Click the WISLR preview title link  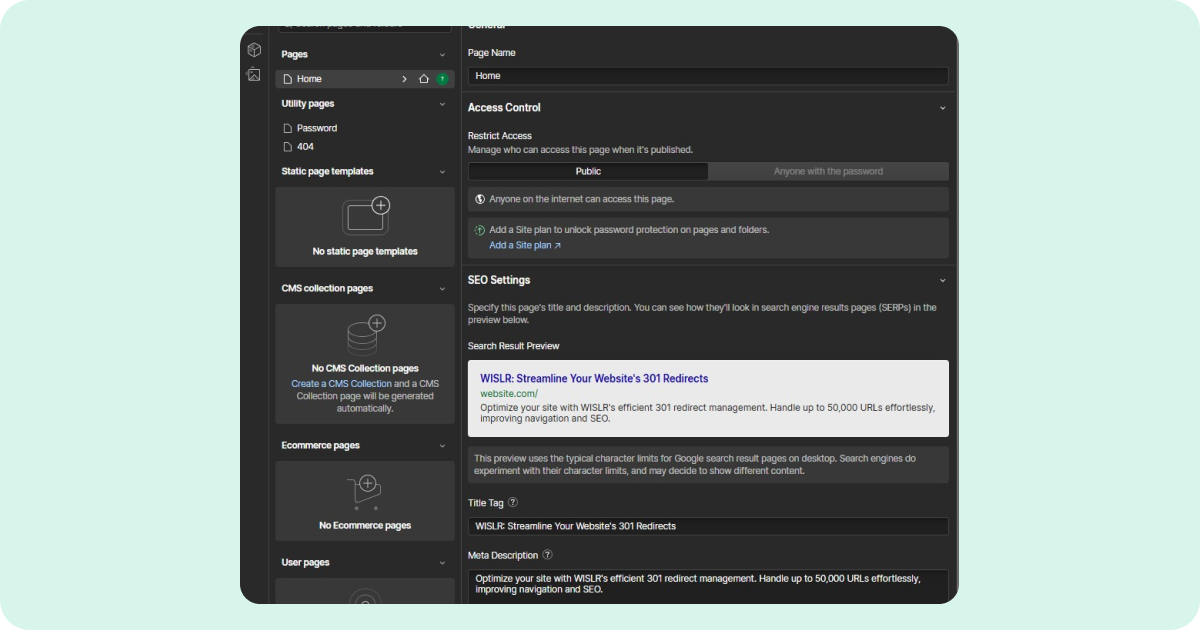[594, 378]
